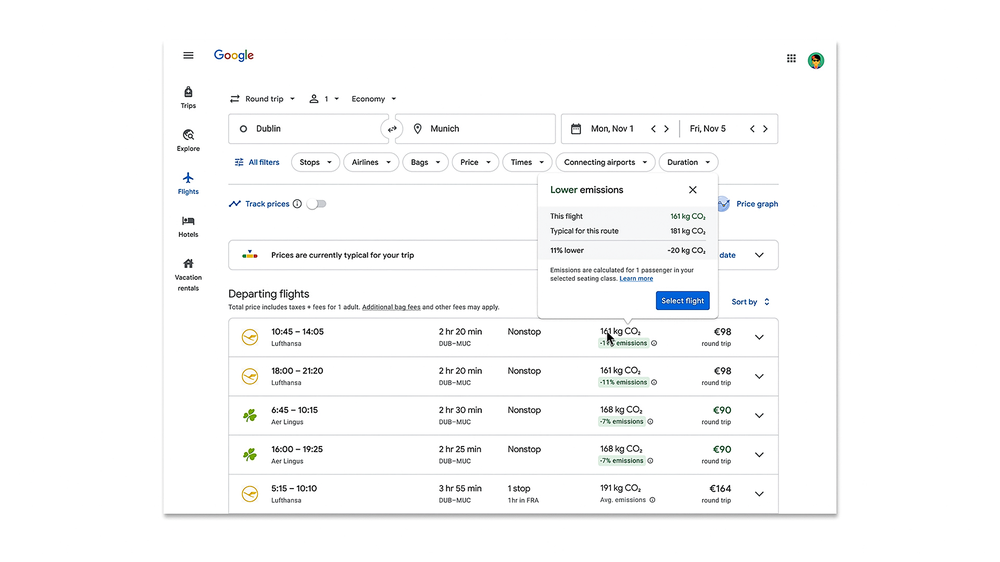Image resolution: width=1000 pixels, height=562 pixels.
Task: Open the Economy class dropdown
Action: (x=374, y=99)
